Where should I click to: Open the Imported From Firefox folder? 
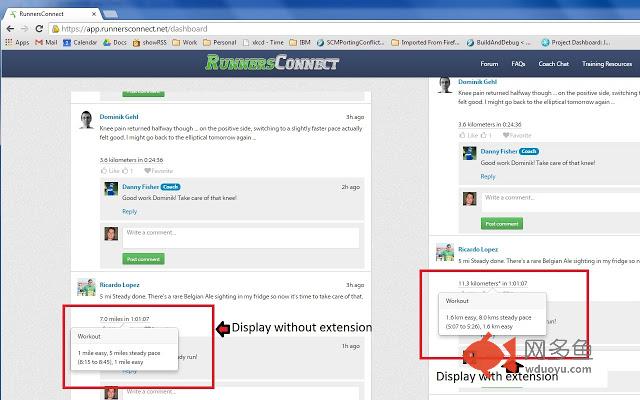coord(425,42)
